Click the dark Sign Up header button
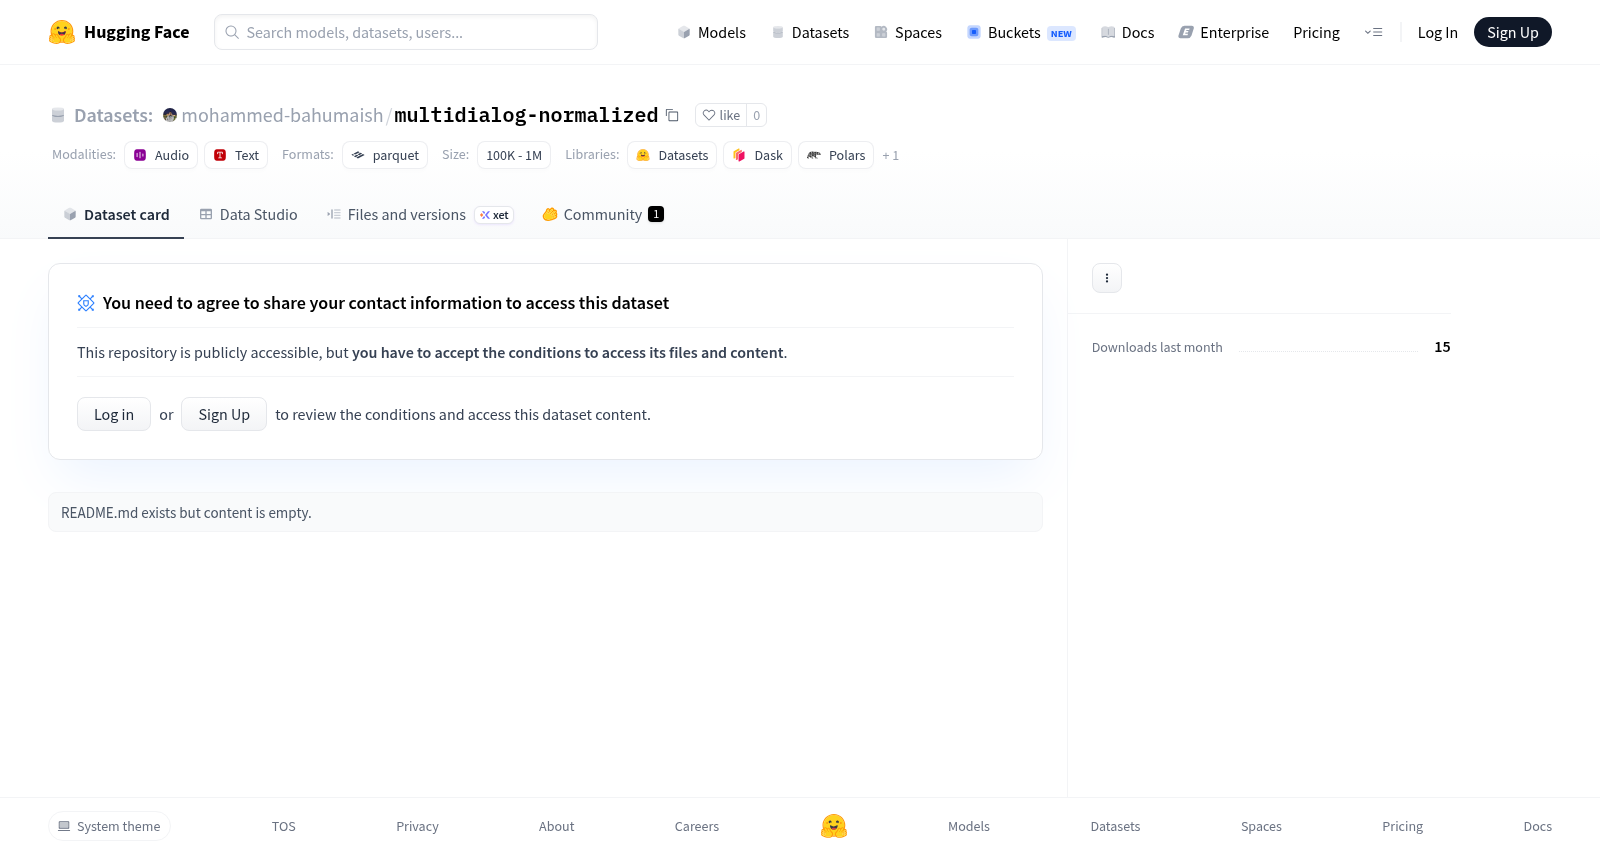The width and height of the screenshot is (1600, 861). (x=1512, y=32)
